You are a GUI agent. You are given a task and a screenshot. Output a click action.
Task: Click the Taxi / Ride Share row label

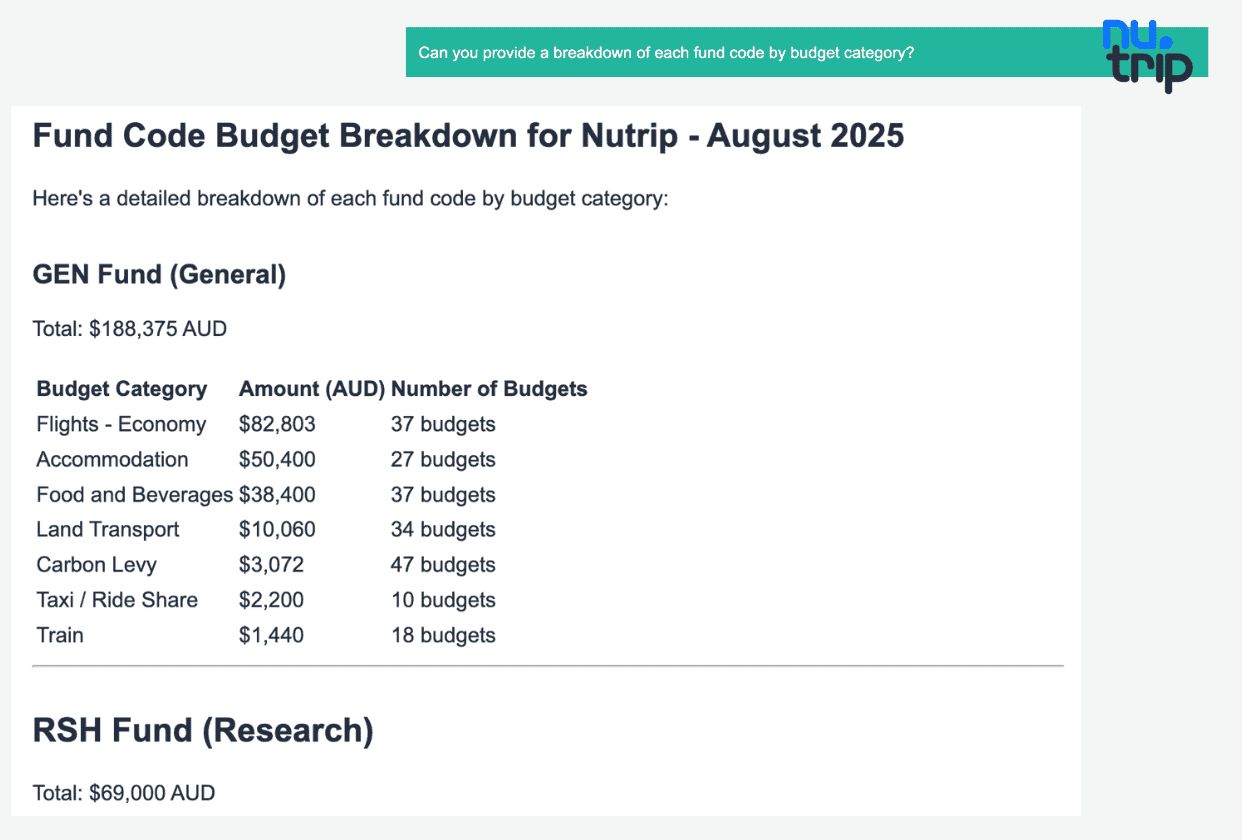point(117,599)
